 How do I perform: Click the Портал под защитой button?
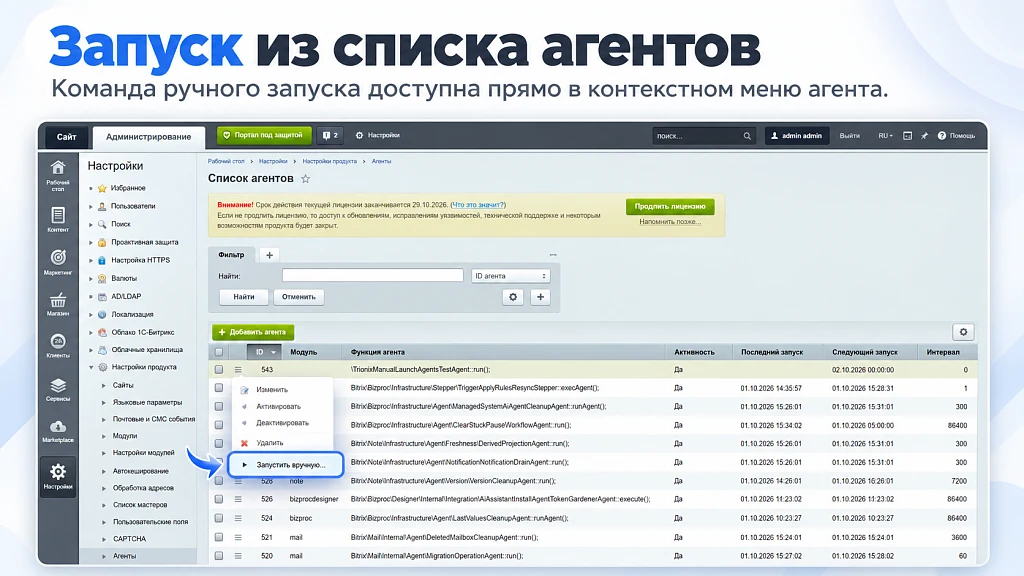[263, 135]
